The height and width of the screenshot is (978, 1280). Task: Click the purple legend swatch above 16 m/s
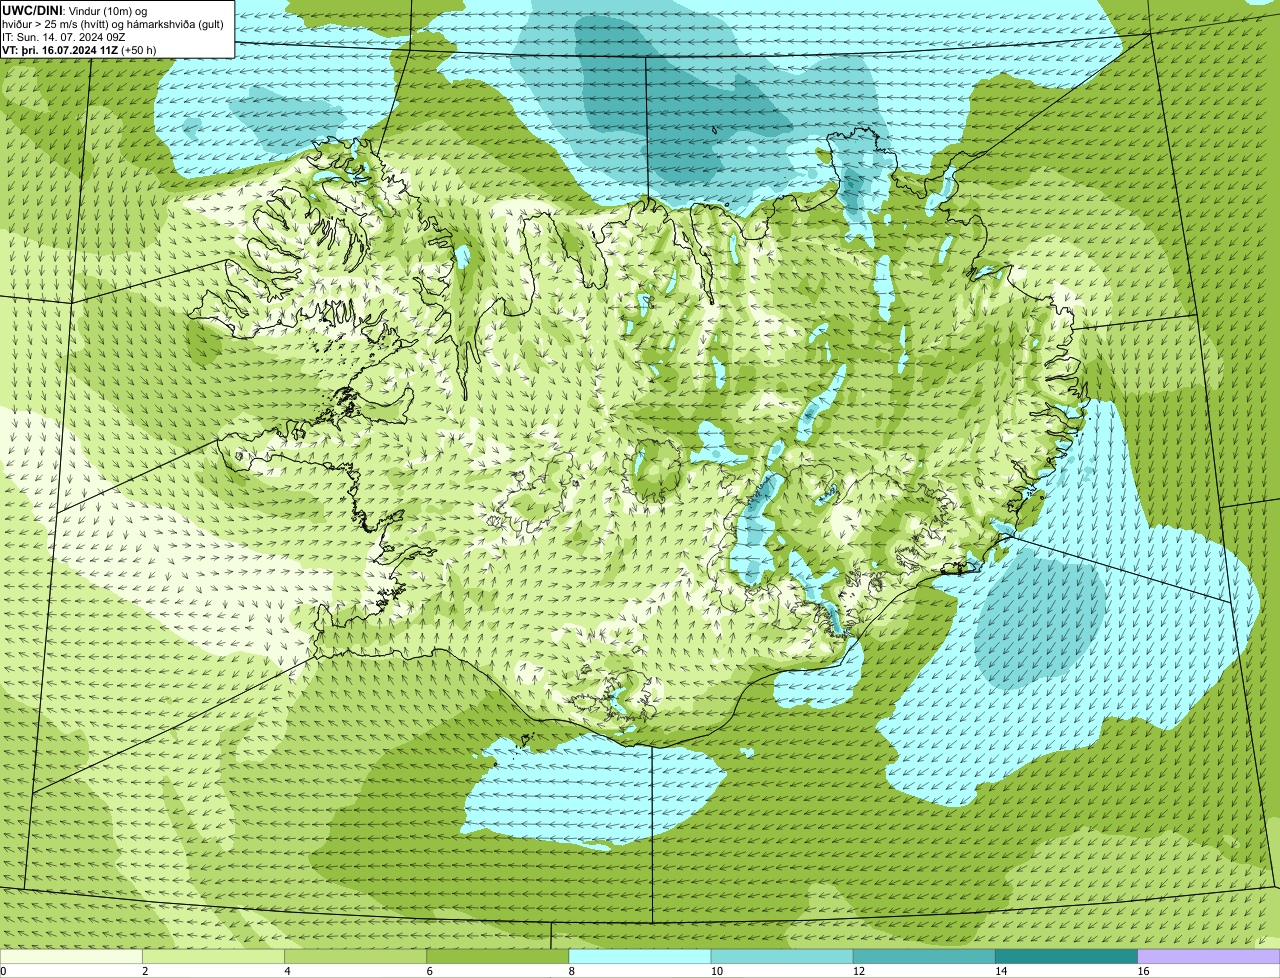[x=1209, y=957]
